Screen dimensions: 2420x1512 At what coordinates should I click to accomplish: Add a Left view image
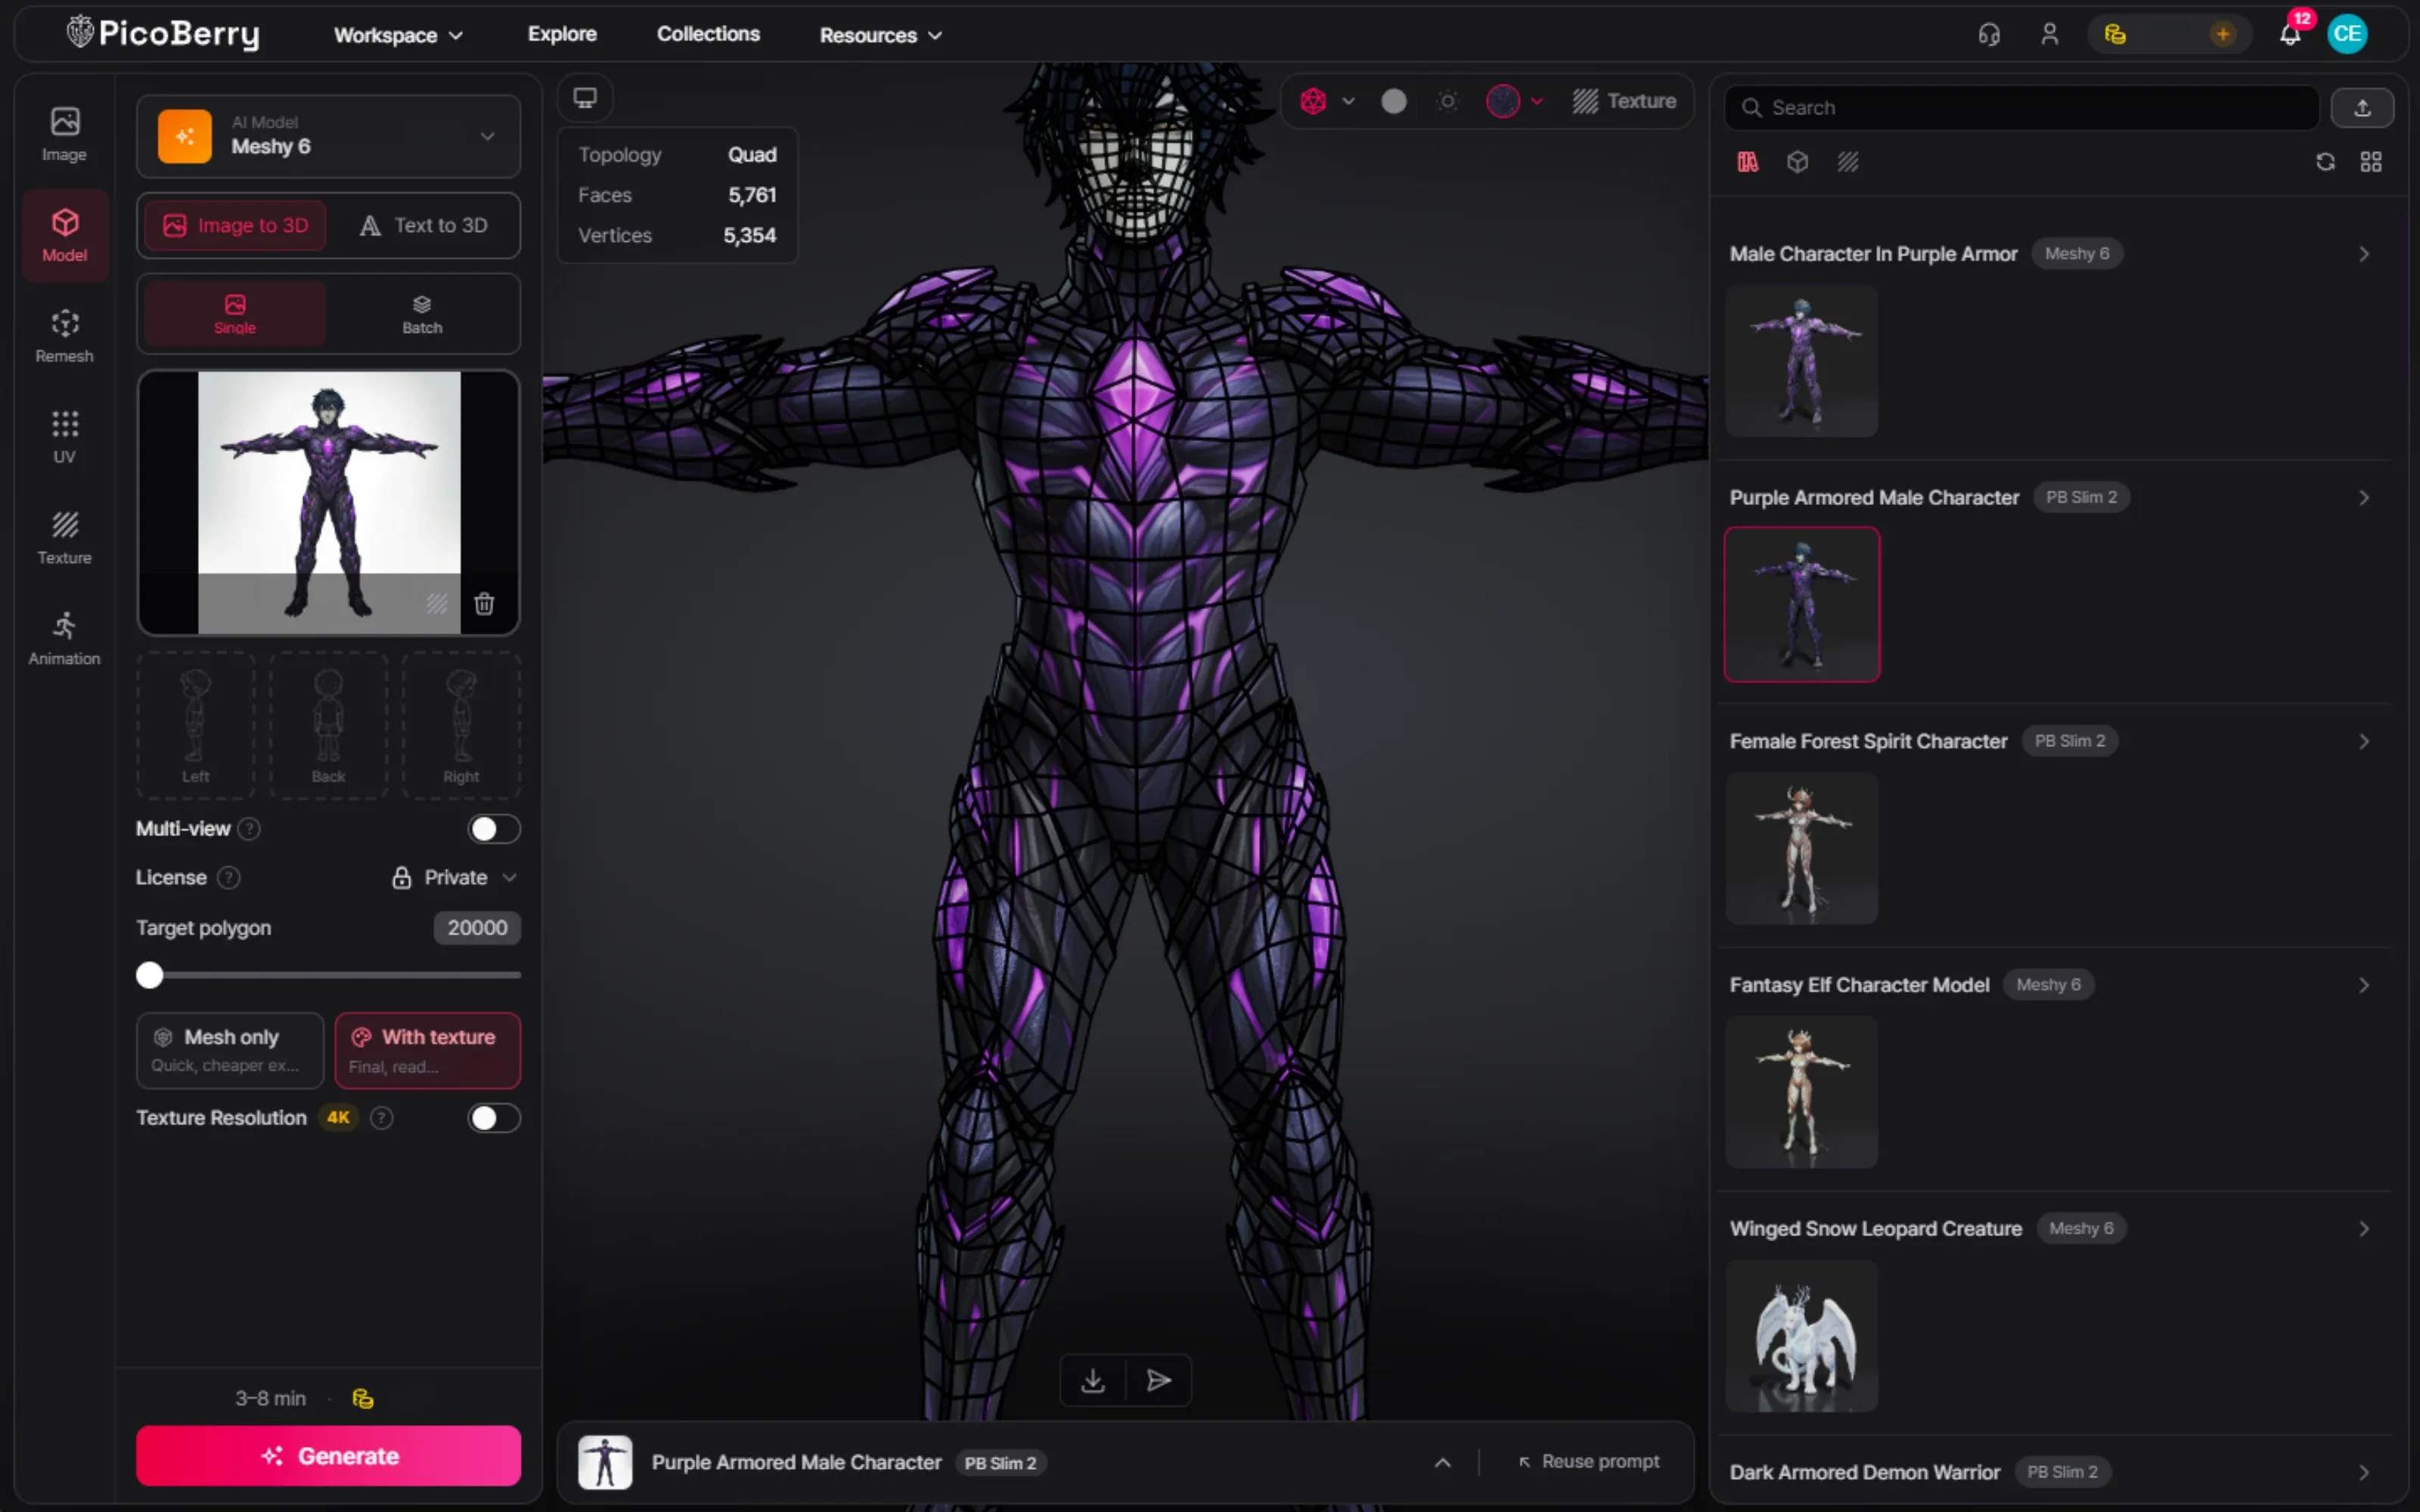click(195, 725)
